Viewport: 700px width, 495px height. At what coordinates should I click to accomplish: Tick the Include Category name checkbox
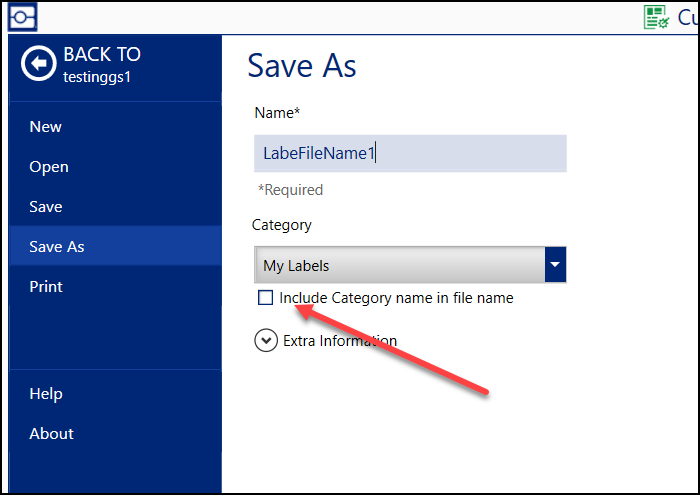pos(265,297)
